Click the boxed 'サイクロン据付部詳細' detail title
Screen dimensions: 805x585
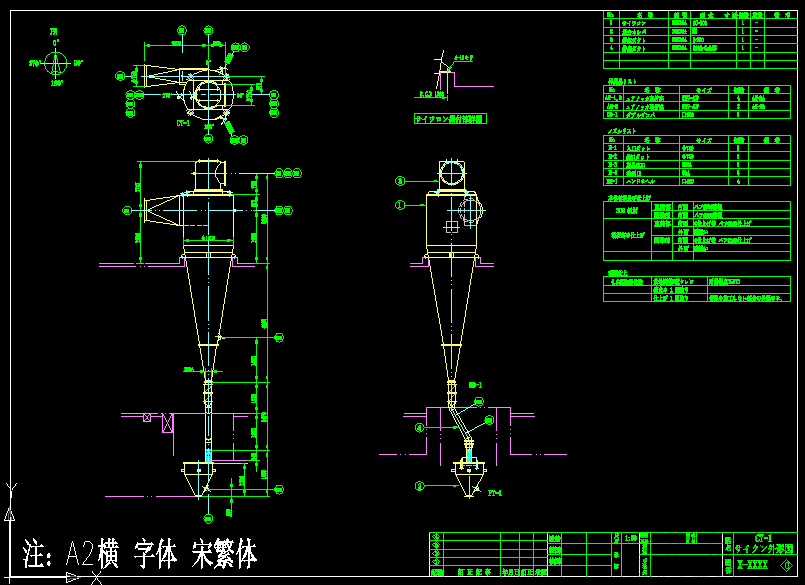coord(450,119)
